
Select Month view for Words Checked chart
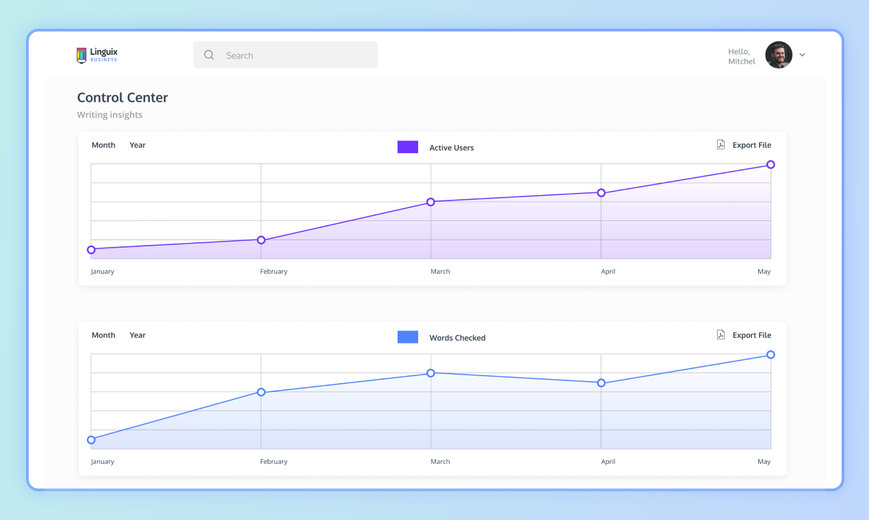pyautogui.click(x=103, y=335)
